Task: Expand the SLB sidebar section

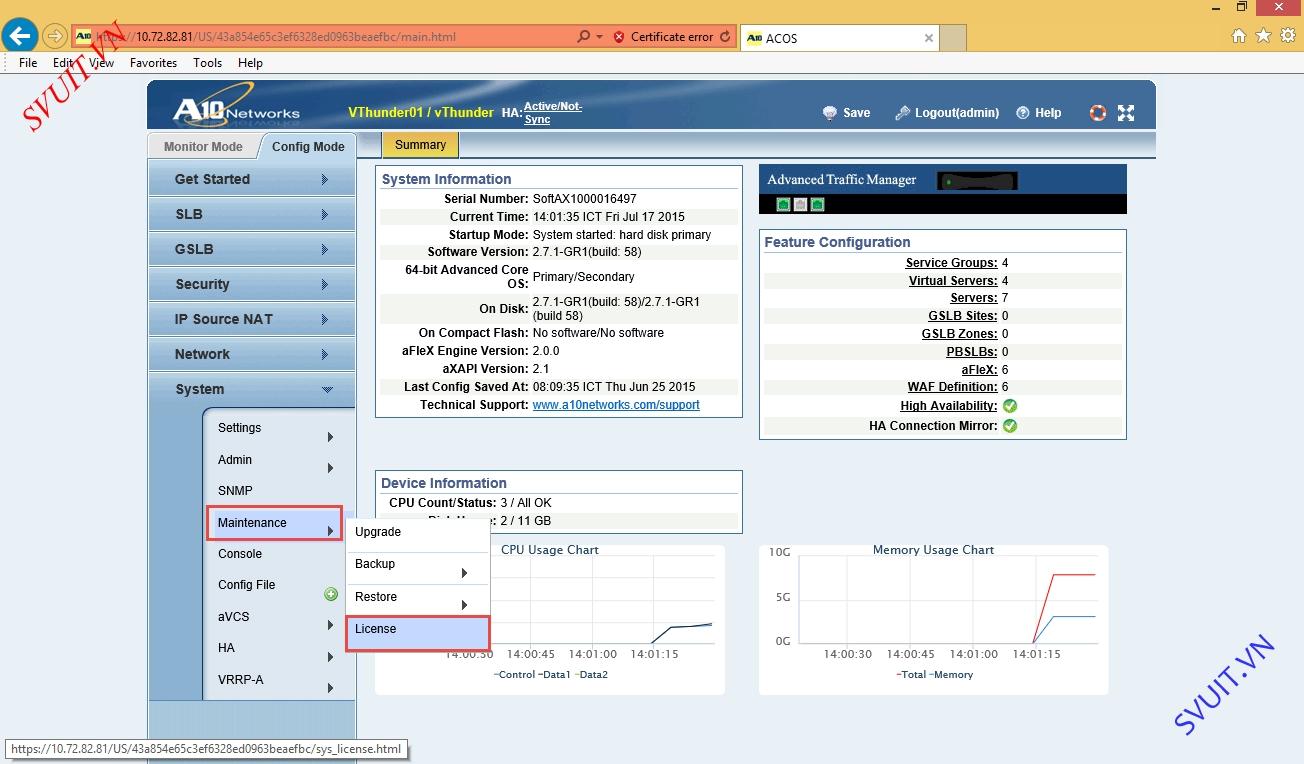Action: [252, 214]
